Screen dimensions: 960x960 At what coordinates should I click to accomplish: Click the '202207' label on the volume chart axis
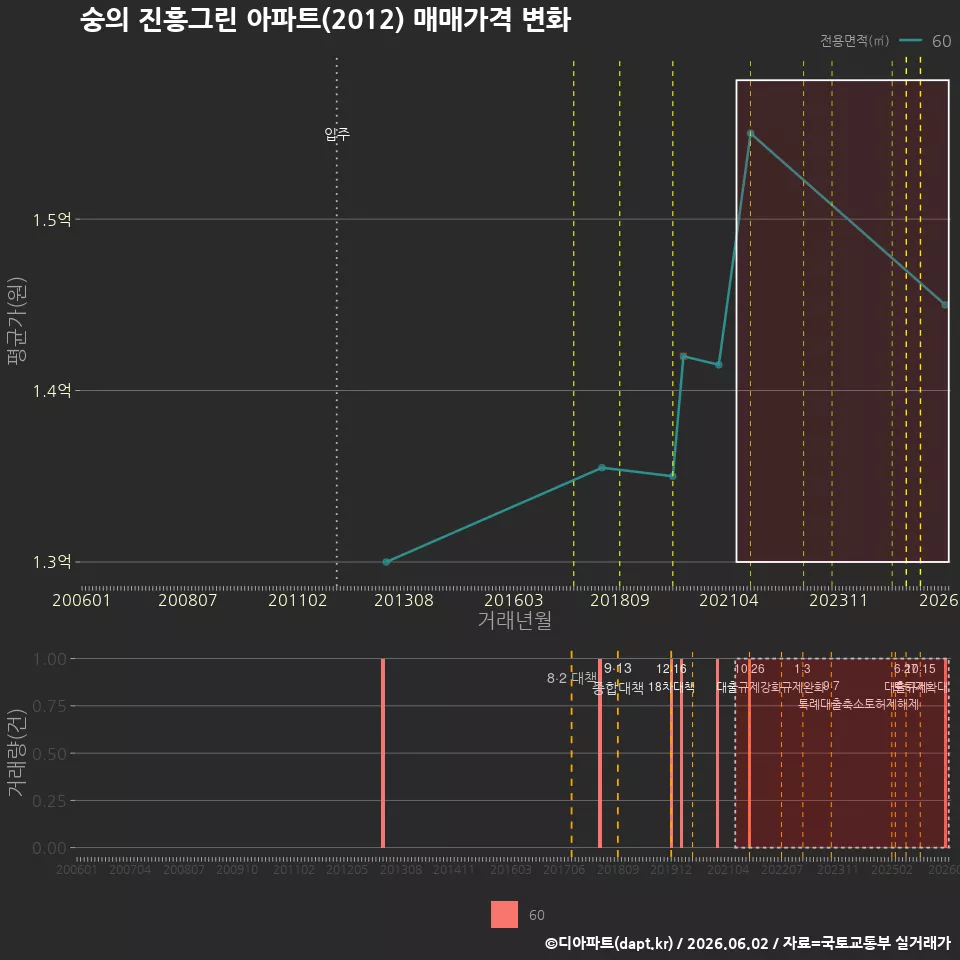click(x=782, y=869)
